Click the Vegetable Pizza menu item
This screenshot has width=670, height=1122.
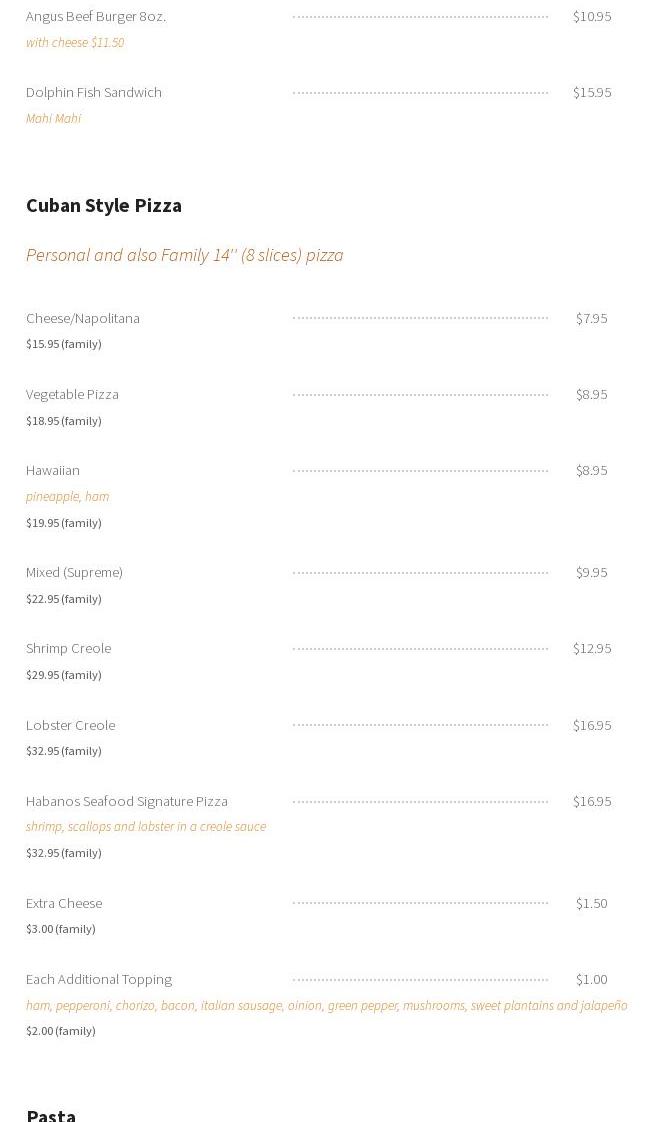pyautogui.click(x=72, y=395)
